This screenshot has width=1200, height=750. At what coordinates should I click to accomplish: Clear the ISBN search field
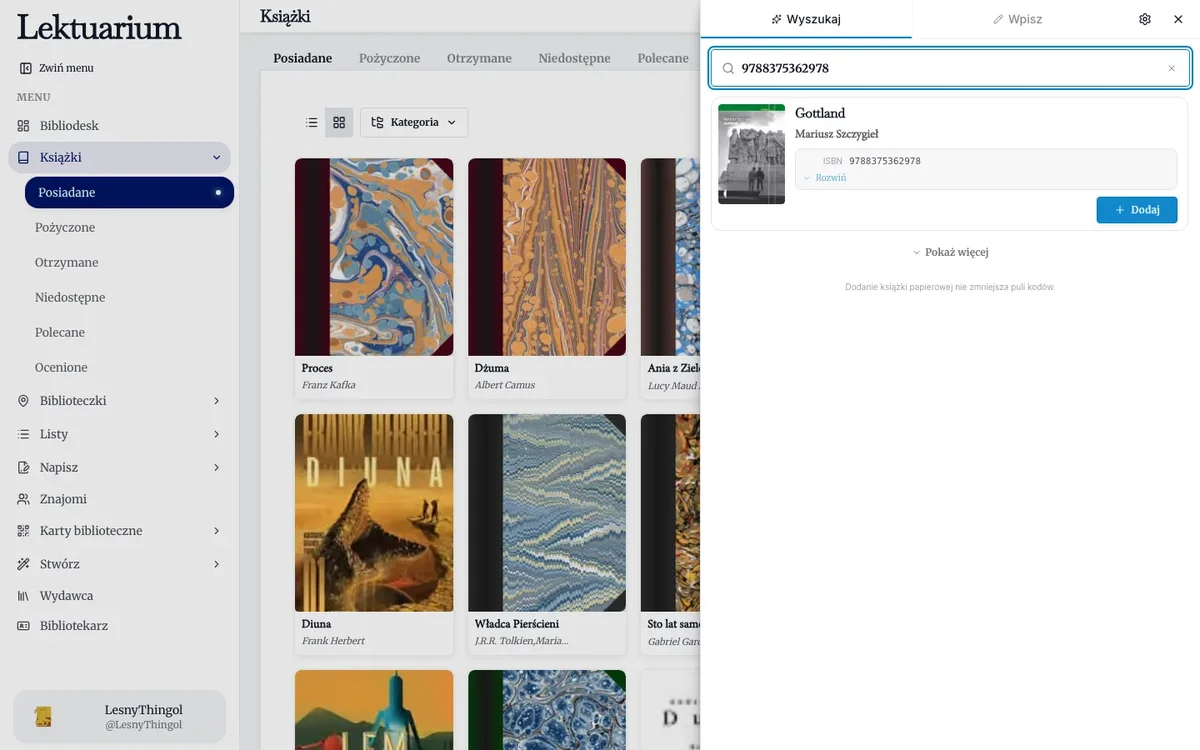coord(1172,69)
